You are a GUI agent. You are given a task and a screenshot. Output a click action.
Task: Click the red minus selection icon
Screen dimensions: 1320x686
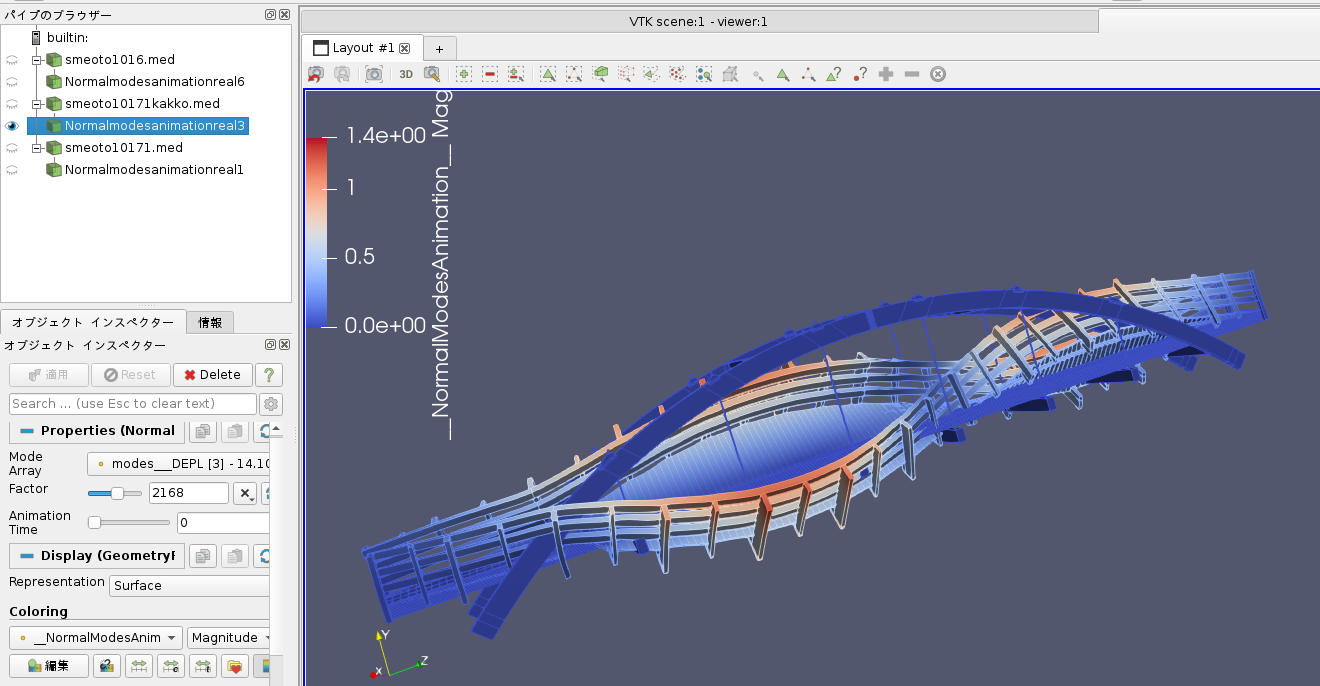490,74
